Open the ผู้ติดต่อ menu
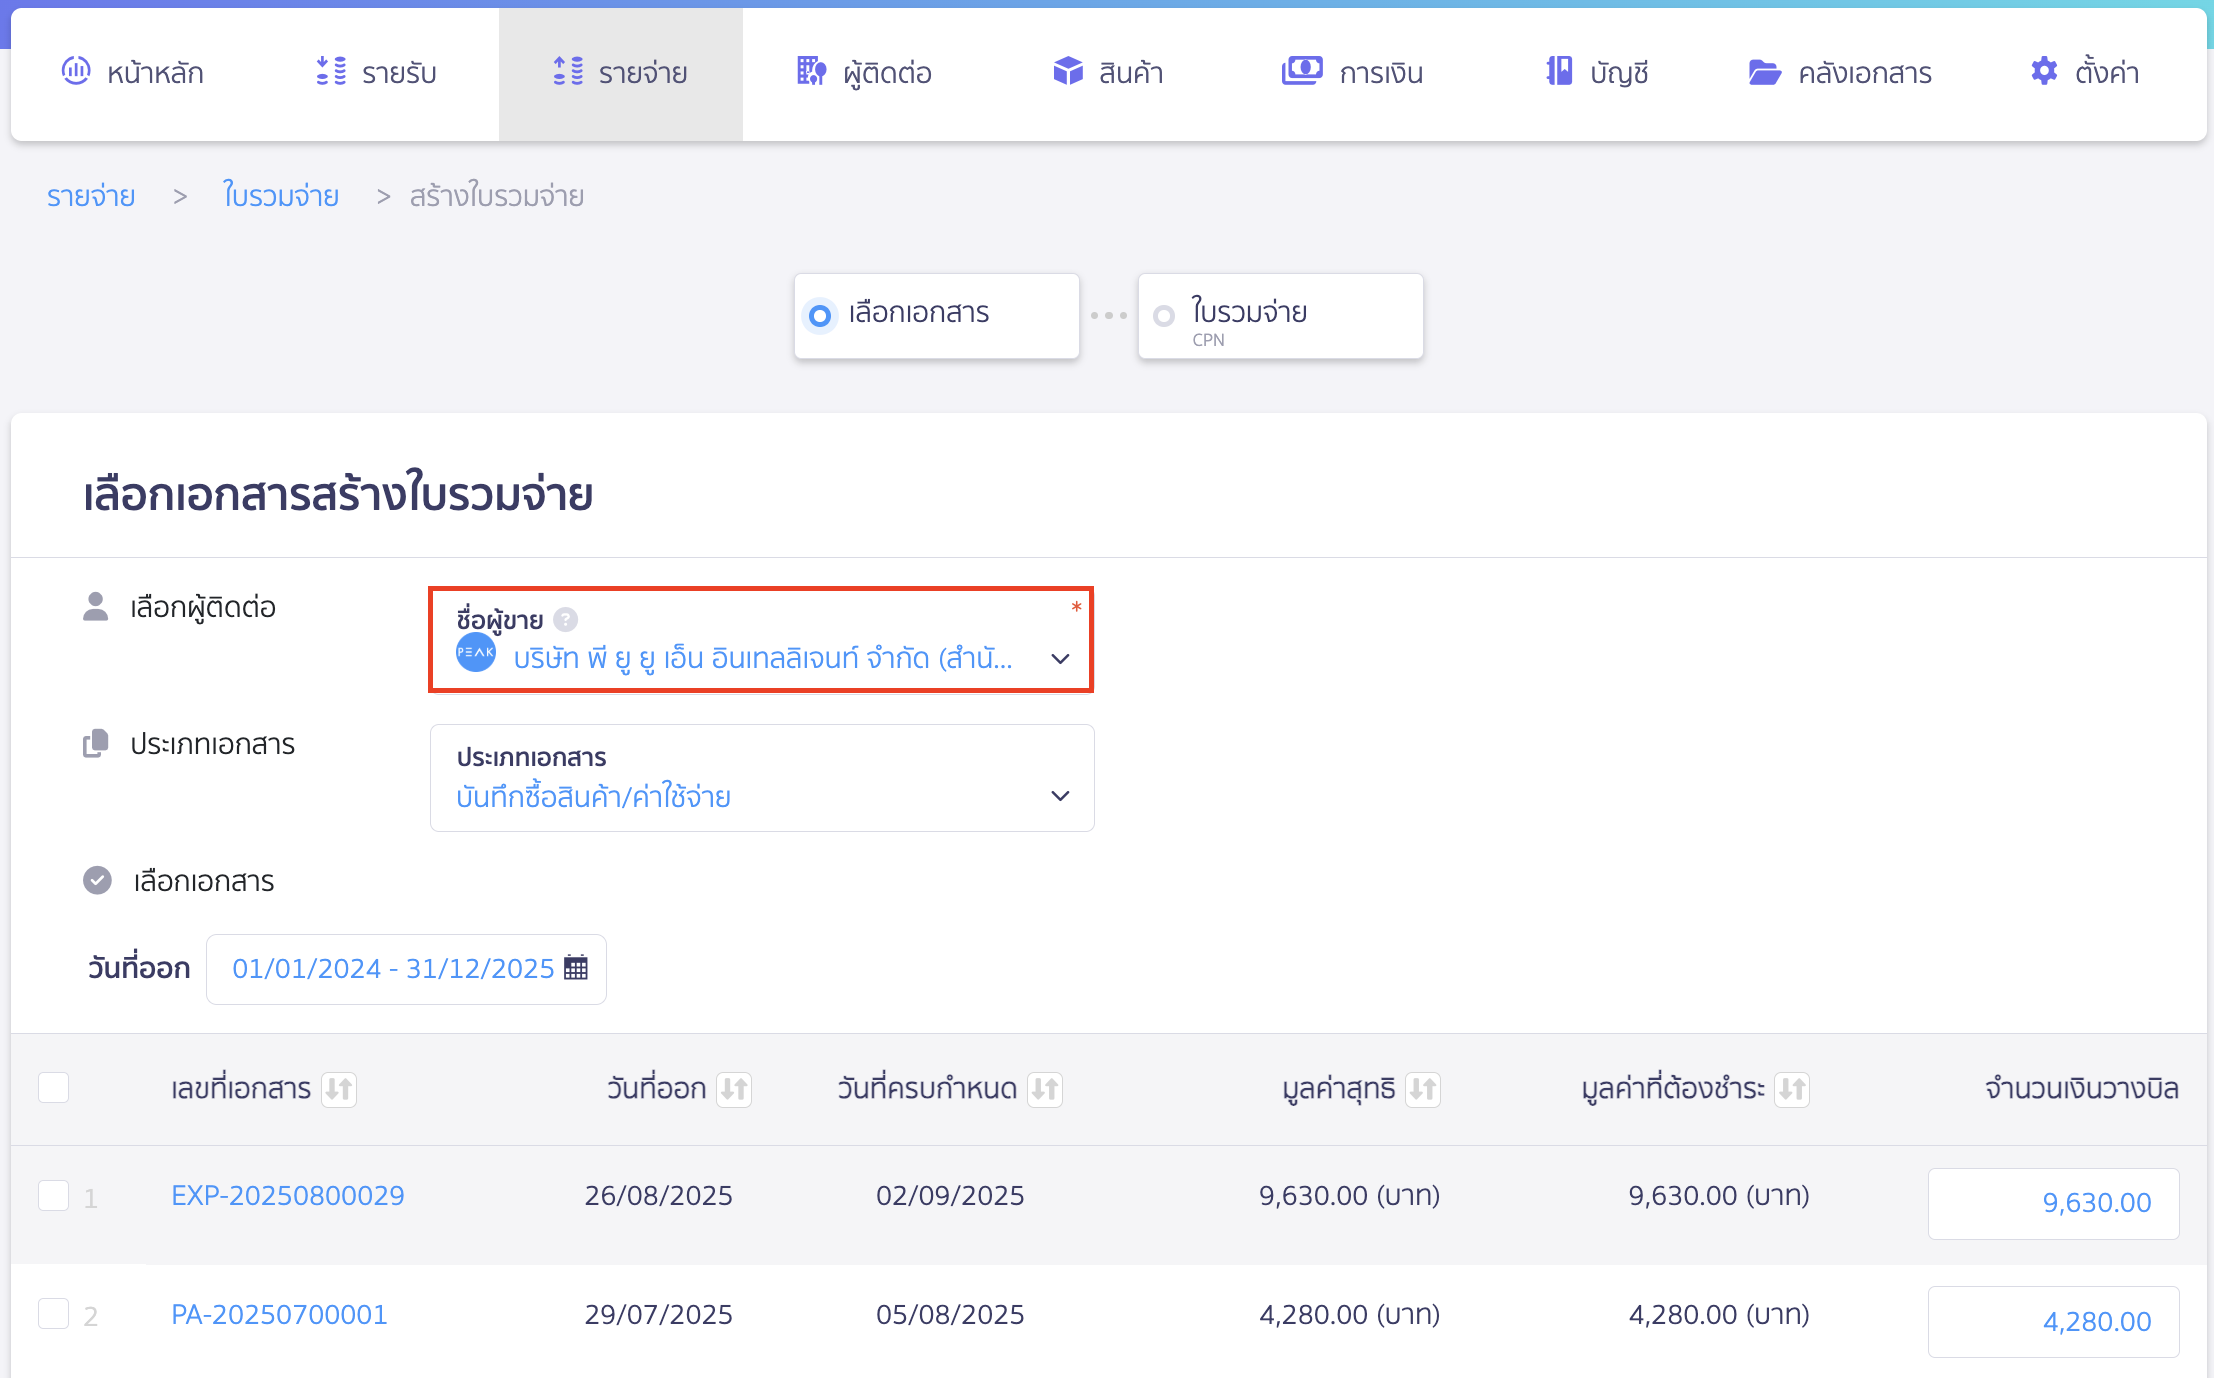This screenshot has width=2214, height=1378. [x=864, y=72]
